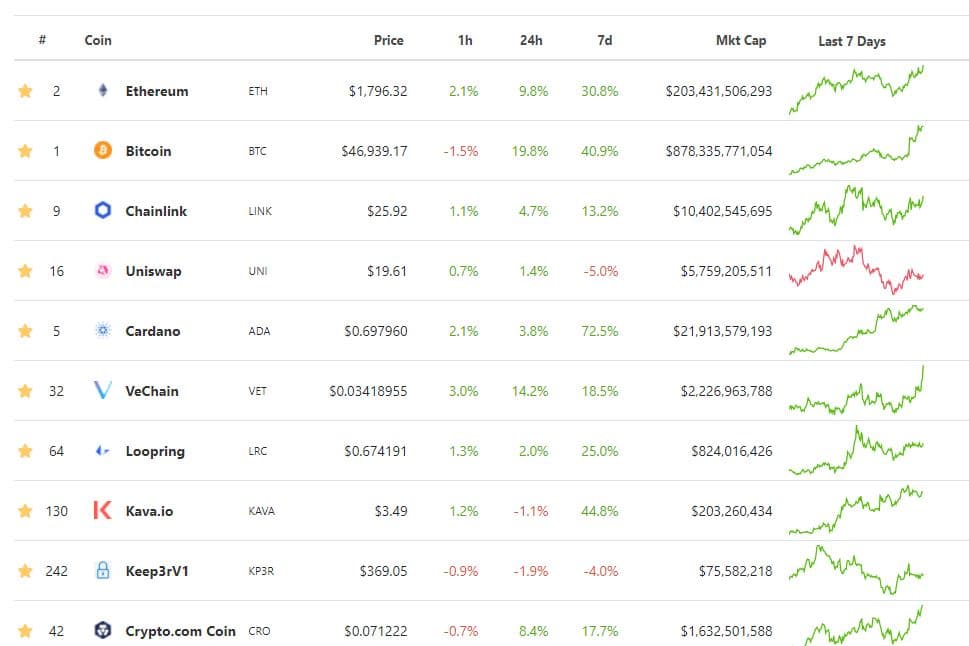
Task: Sort by the Price column header
Action: pos(389,40)
